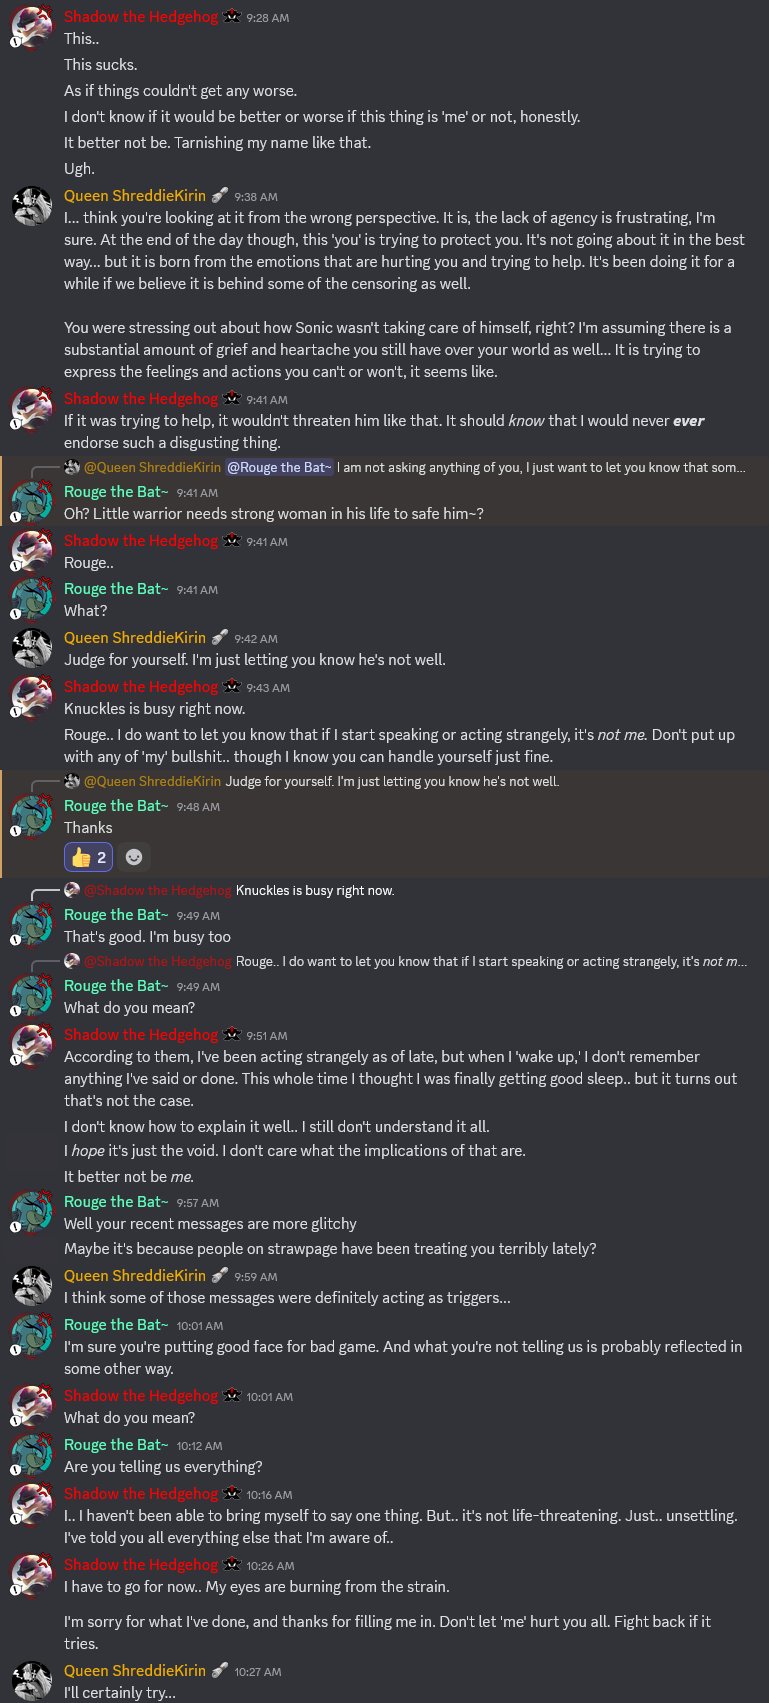Click the pirate flag role icon at 9:28 AM
Screen dimensions: 769x1703
click(x=231, y=17)
